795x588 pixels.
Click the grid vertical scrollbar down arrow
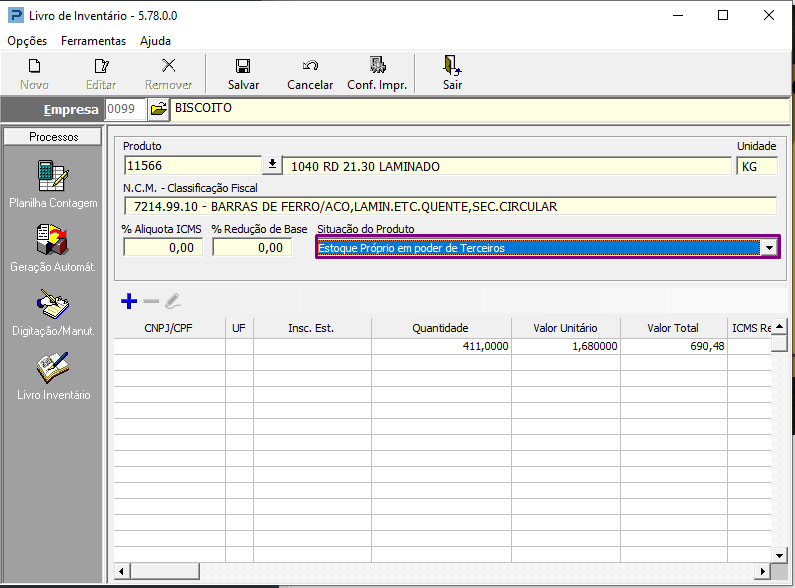click(779, 555)
